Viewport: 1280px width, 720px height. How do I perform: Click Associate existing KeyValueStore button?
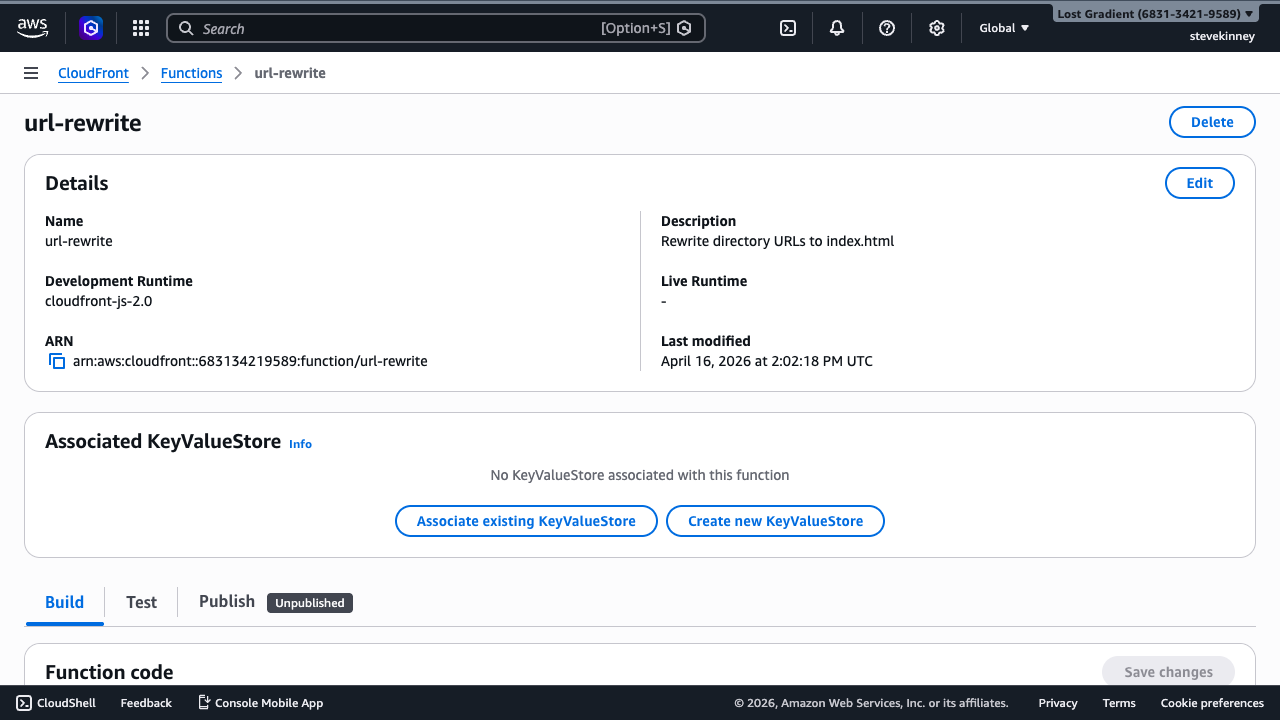[526, 521]
